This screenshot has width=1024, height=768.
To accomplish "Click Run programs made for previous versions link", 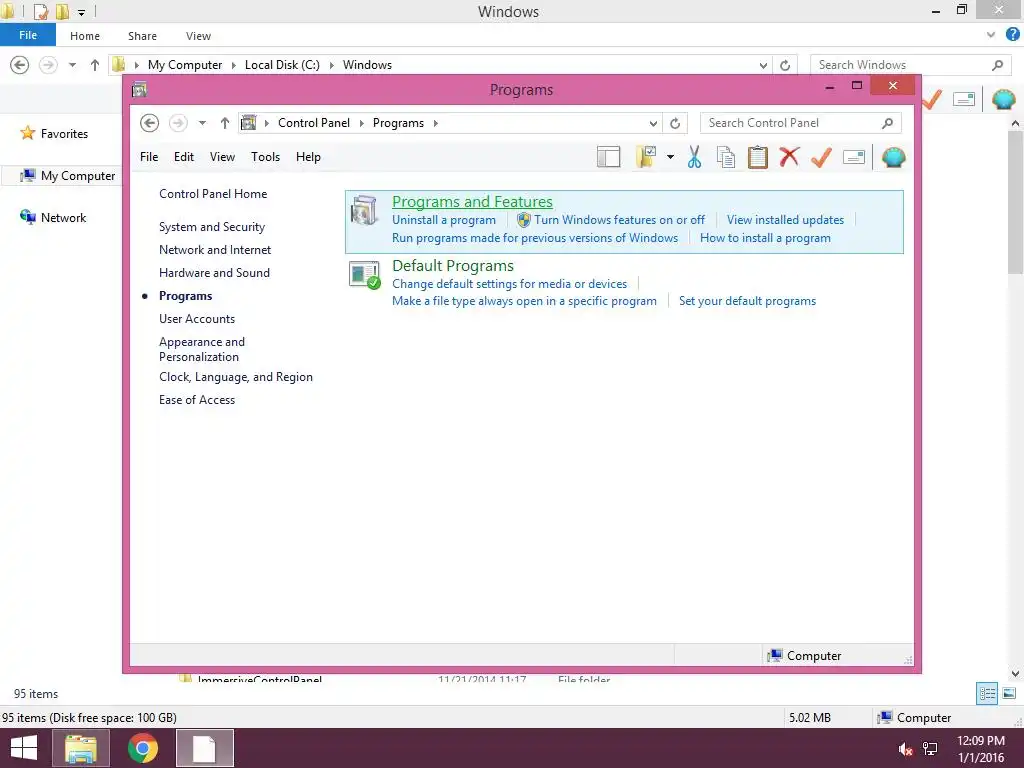I will pos(535,238).
